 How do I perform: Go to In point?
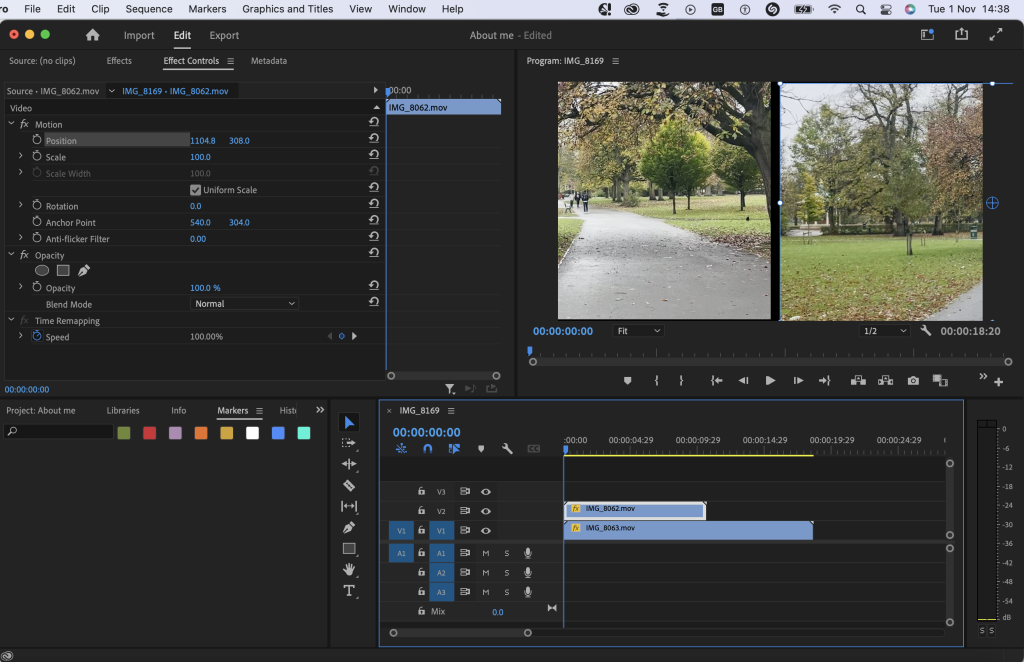coord(716,381)
